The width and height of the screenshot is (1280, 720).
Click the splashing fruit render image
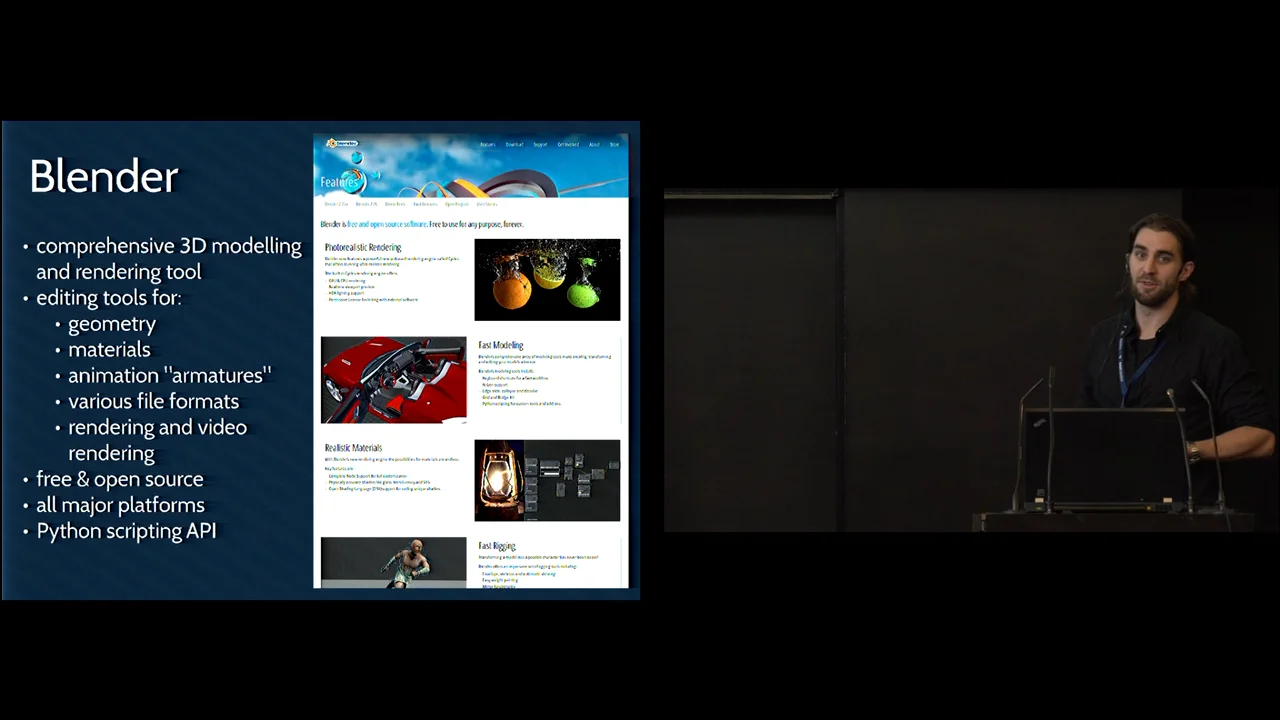point(547,279)
